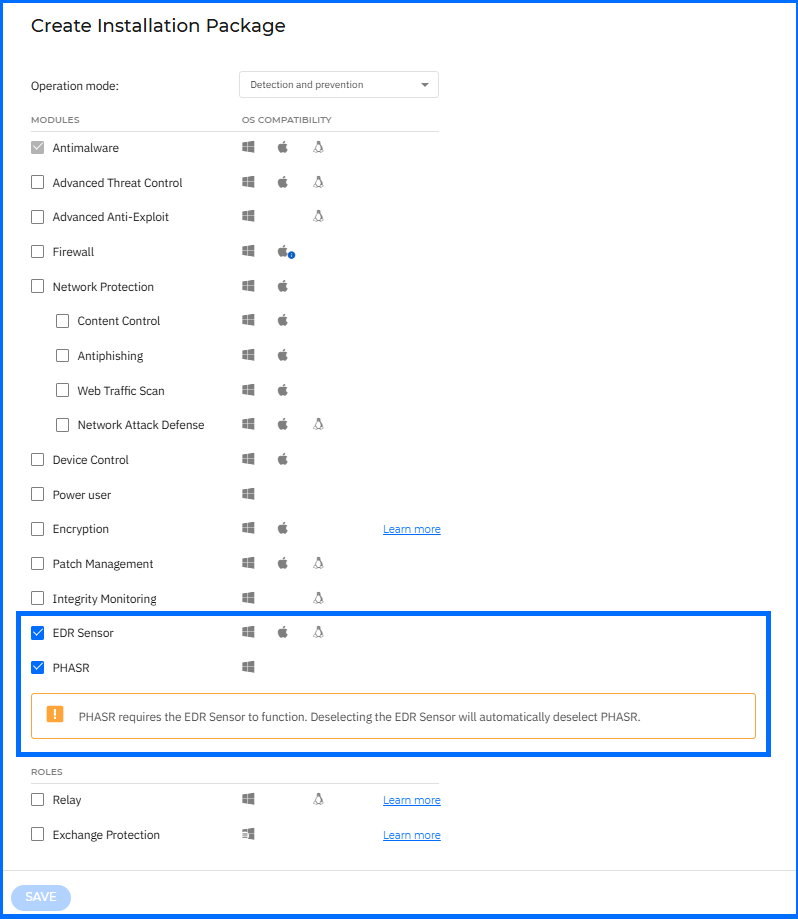Click Learn more next to Exchange Protection
The height and width of the screenshot is (919, 798).
(x=411, y=835)
